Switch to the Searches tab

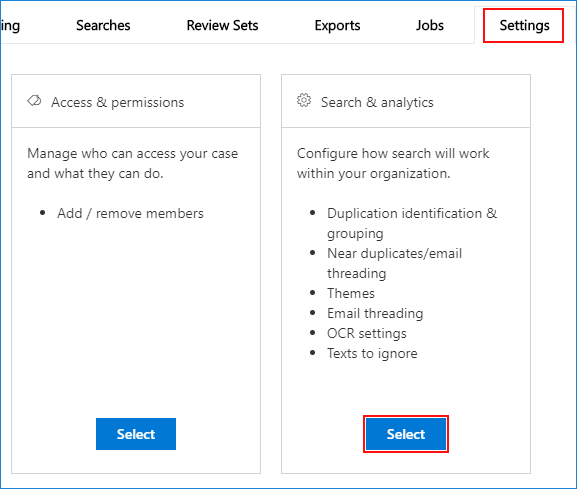tap(103, 25)
